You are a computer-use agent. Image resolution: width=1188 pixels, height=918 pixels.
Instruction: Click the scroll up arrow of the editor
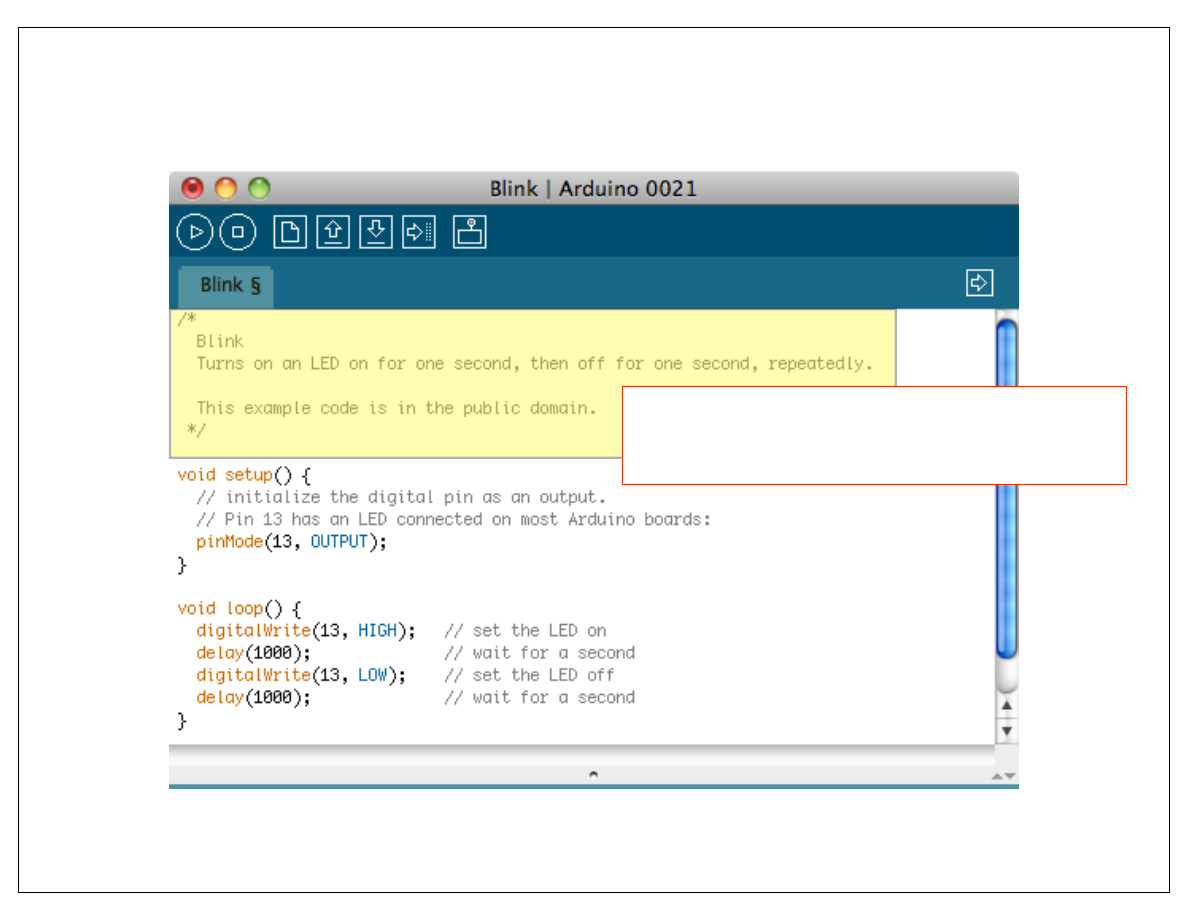click(1007, 707)
